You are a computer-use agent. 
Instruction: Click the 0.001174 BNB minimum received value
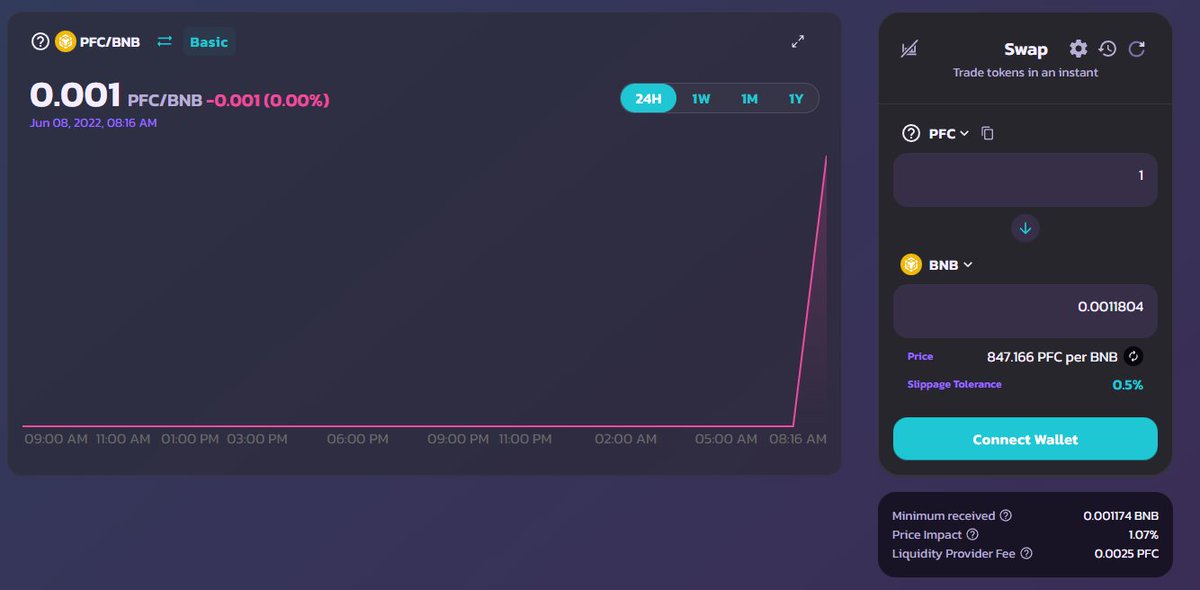[x=1121, y=516]
